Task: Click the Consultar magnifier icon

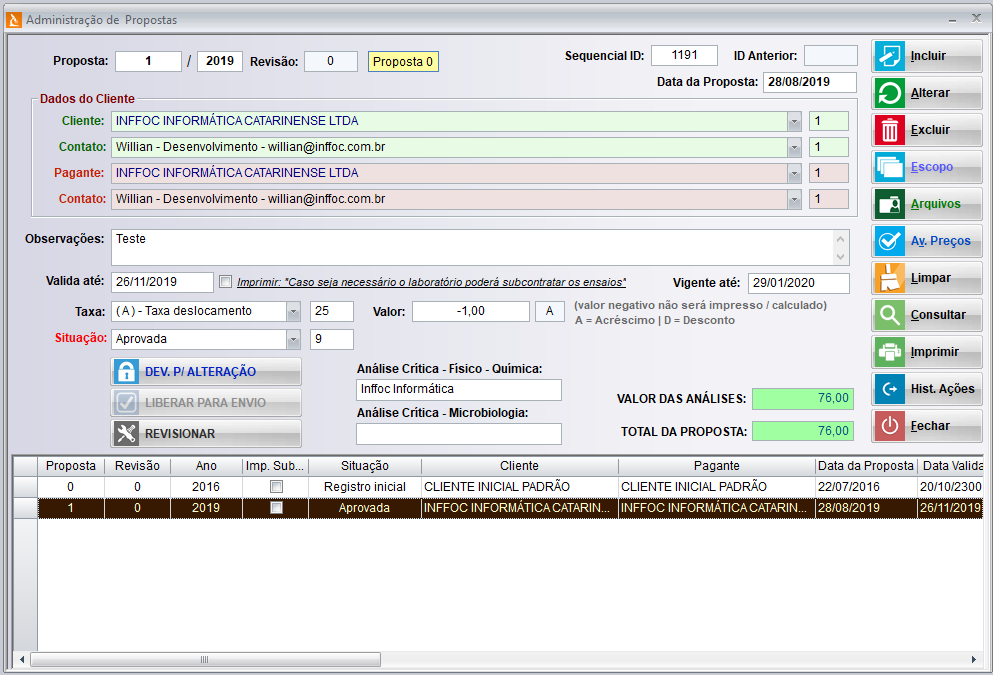Action: [x=889, y=315]
